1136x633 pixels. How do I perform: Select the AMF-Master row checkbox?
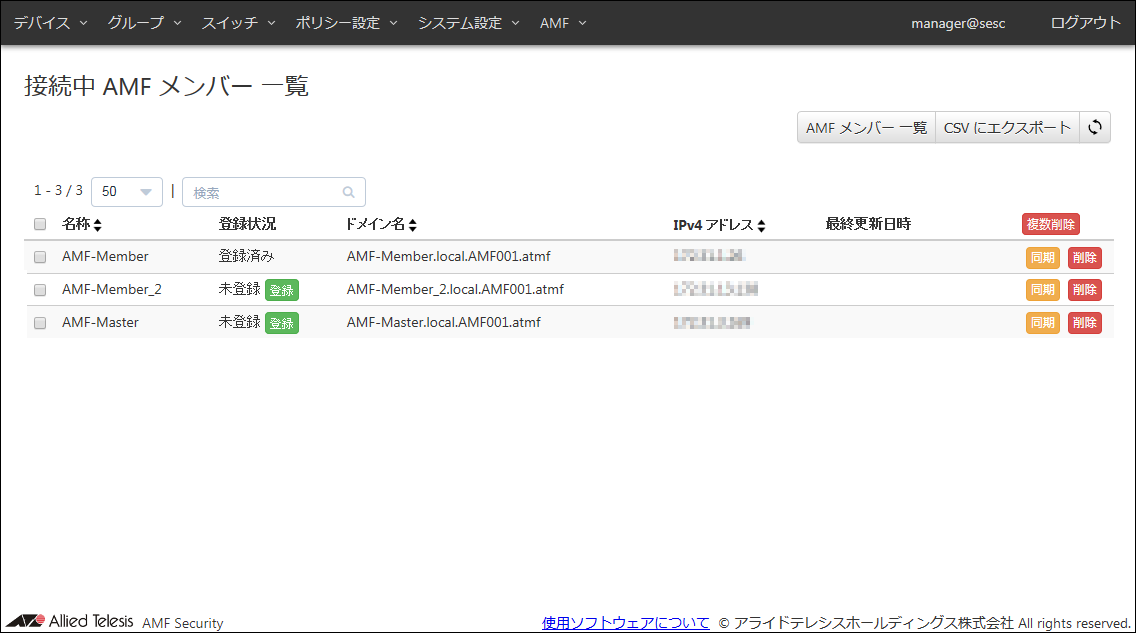click(x=40, y=323)
